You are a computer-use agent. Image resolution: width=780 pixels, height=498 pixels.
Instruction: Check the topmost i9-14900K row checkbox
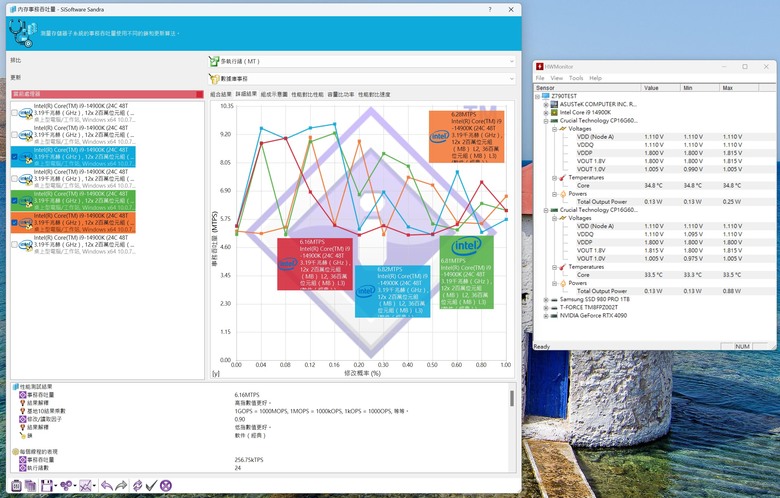pyautogui.click(x=14, y=113)
